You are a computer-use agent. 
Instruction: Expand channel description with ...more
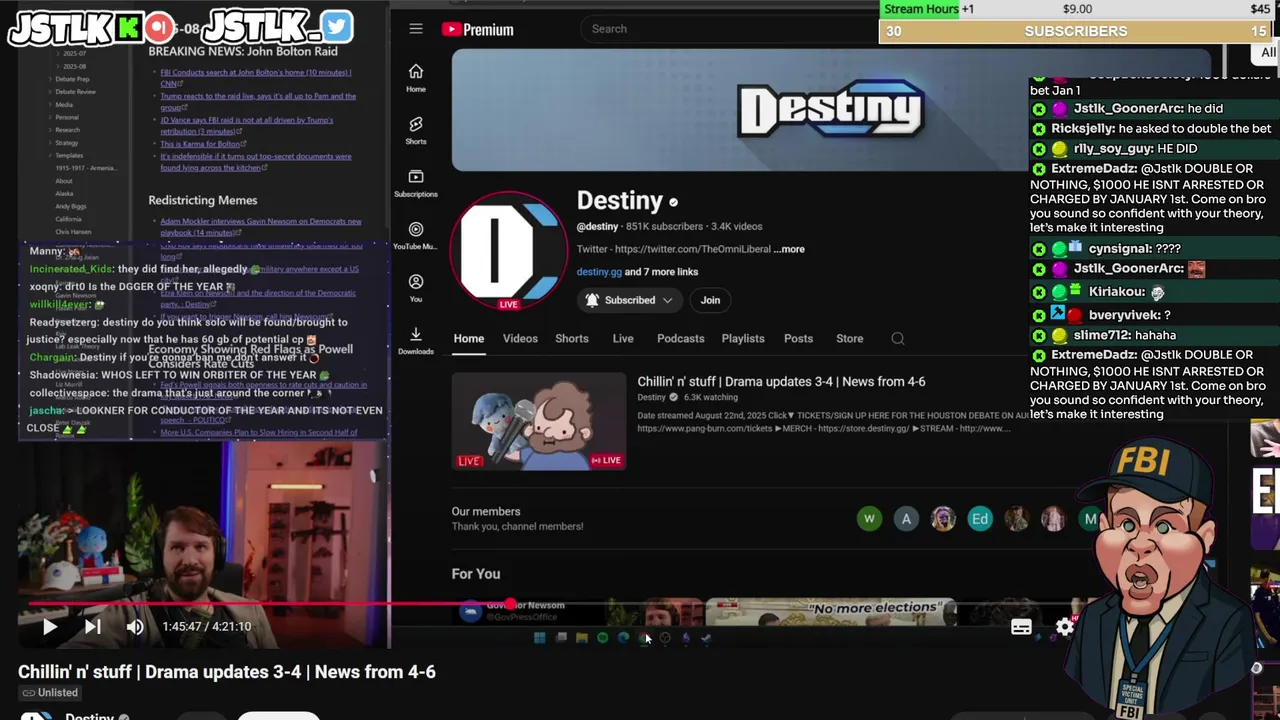point(789,249)
